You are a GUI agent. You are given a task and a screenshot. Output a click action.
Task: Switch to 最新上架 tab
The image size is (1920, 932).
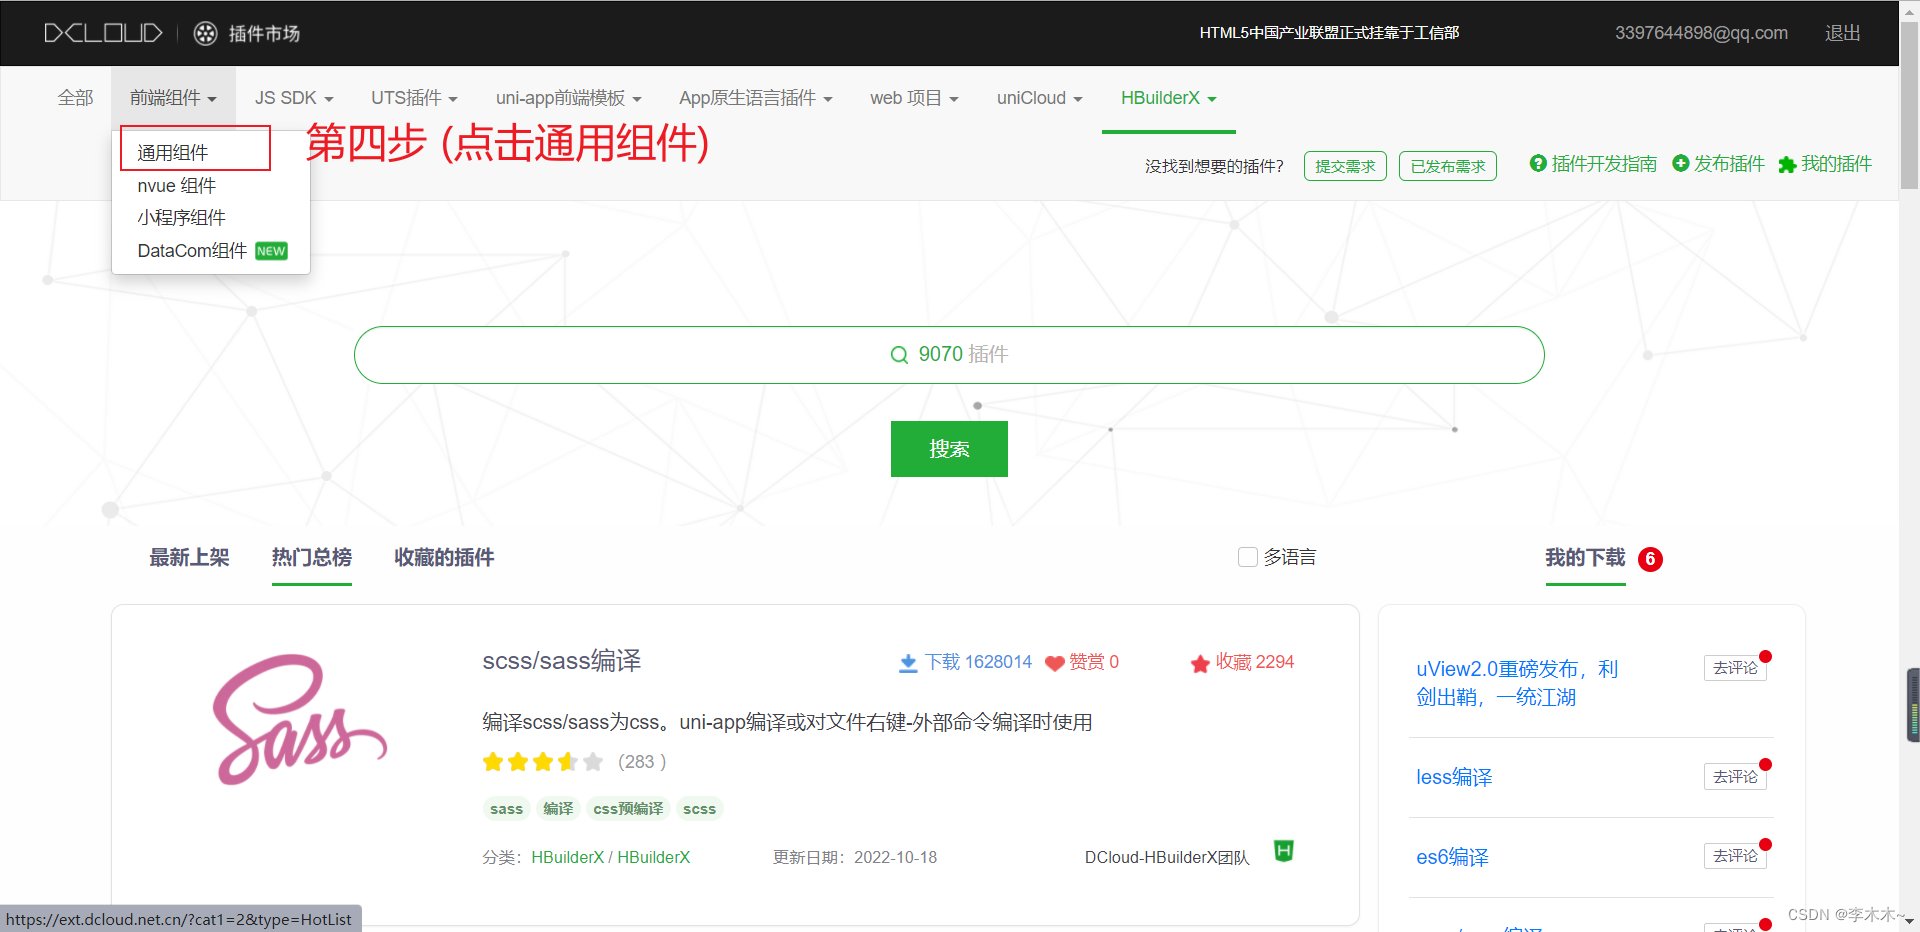click(x=189, y=558)
